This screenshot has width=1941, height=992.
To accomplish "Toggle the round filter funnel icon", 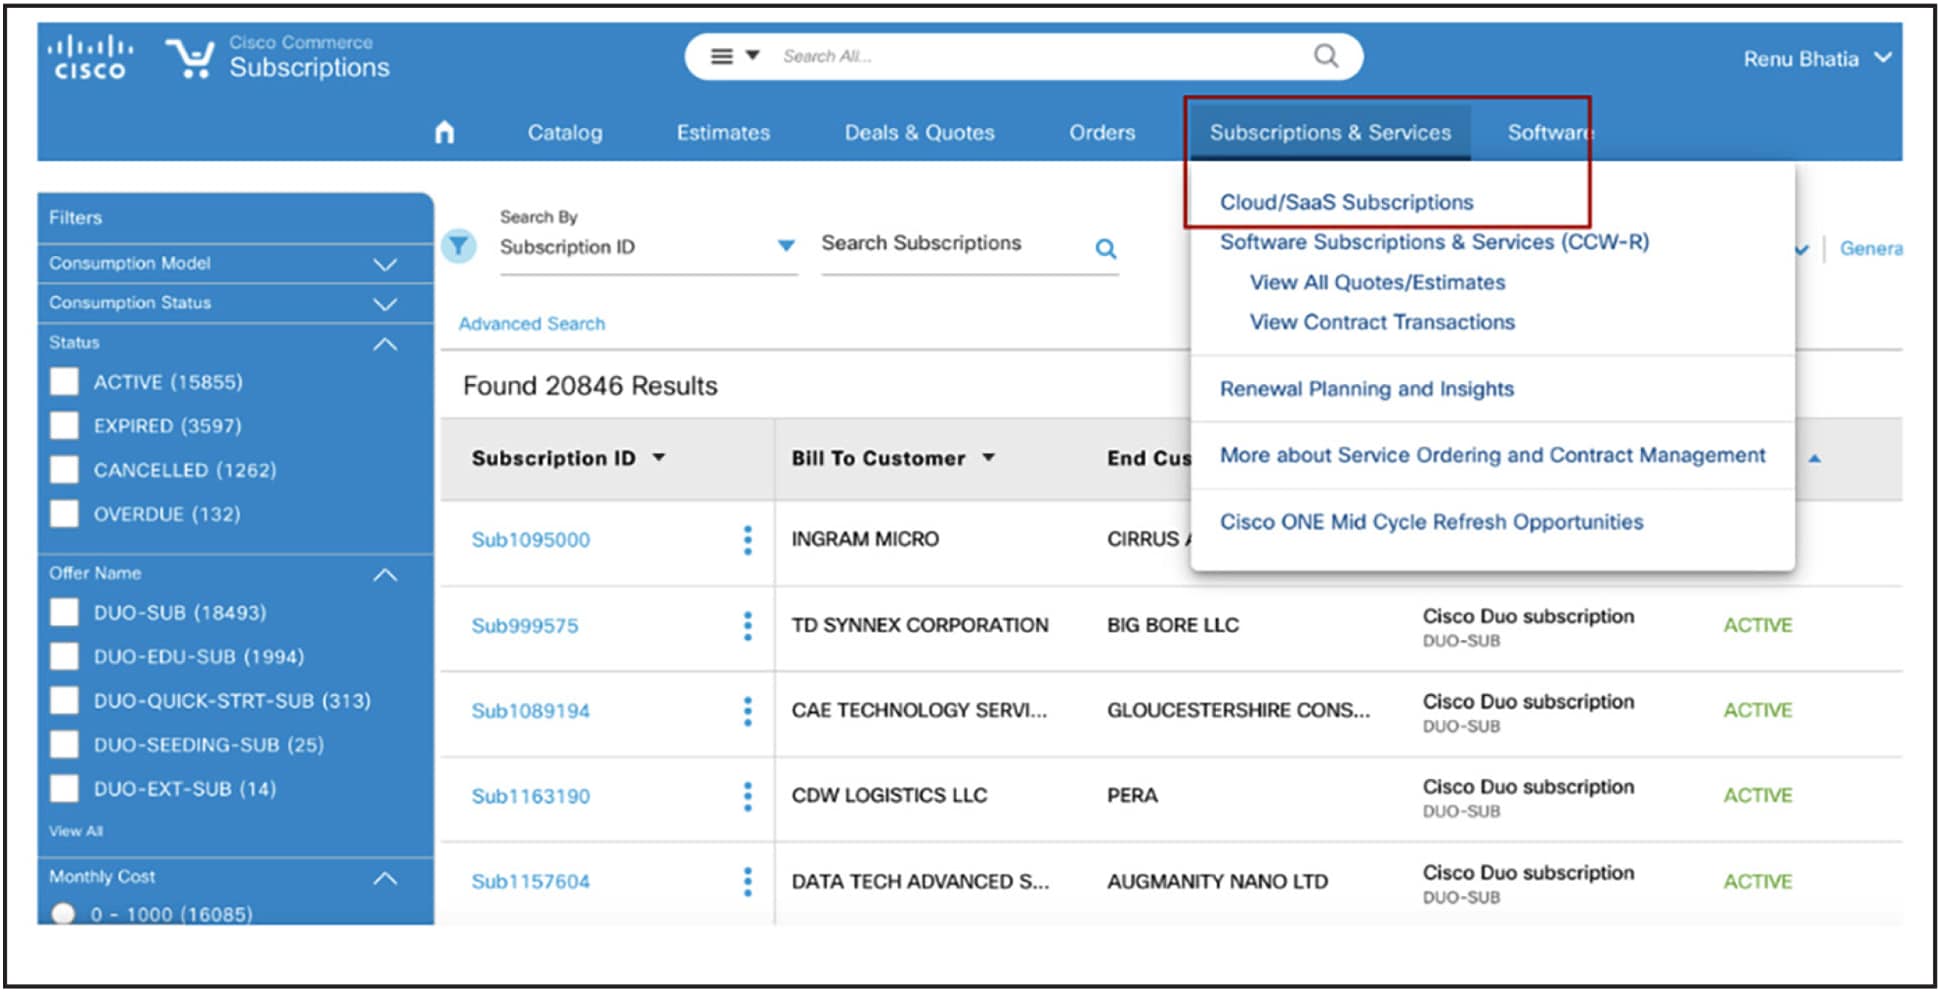I will point(459,245).
